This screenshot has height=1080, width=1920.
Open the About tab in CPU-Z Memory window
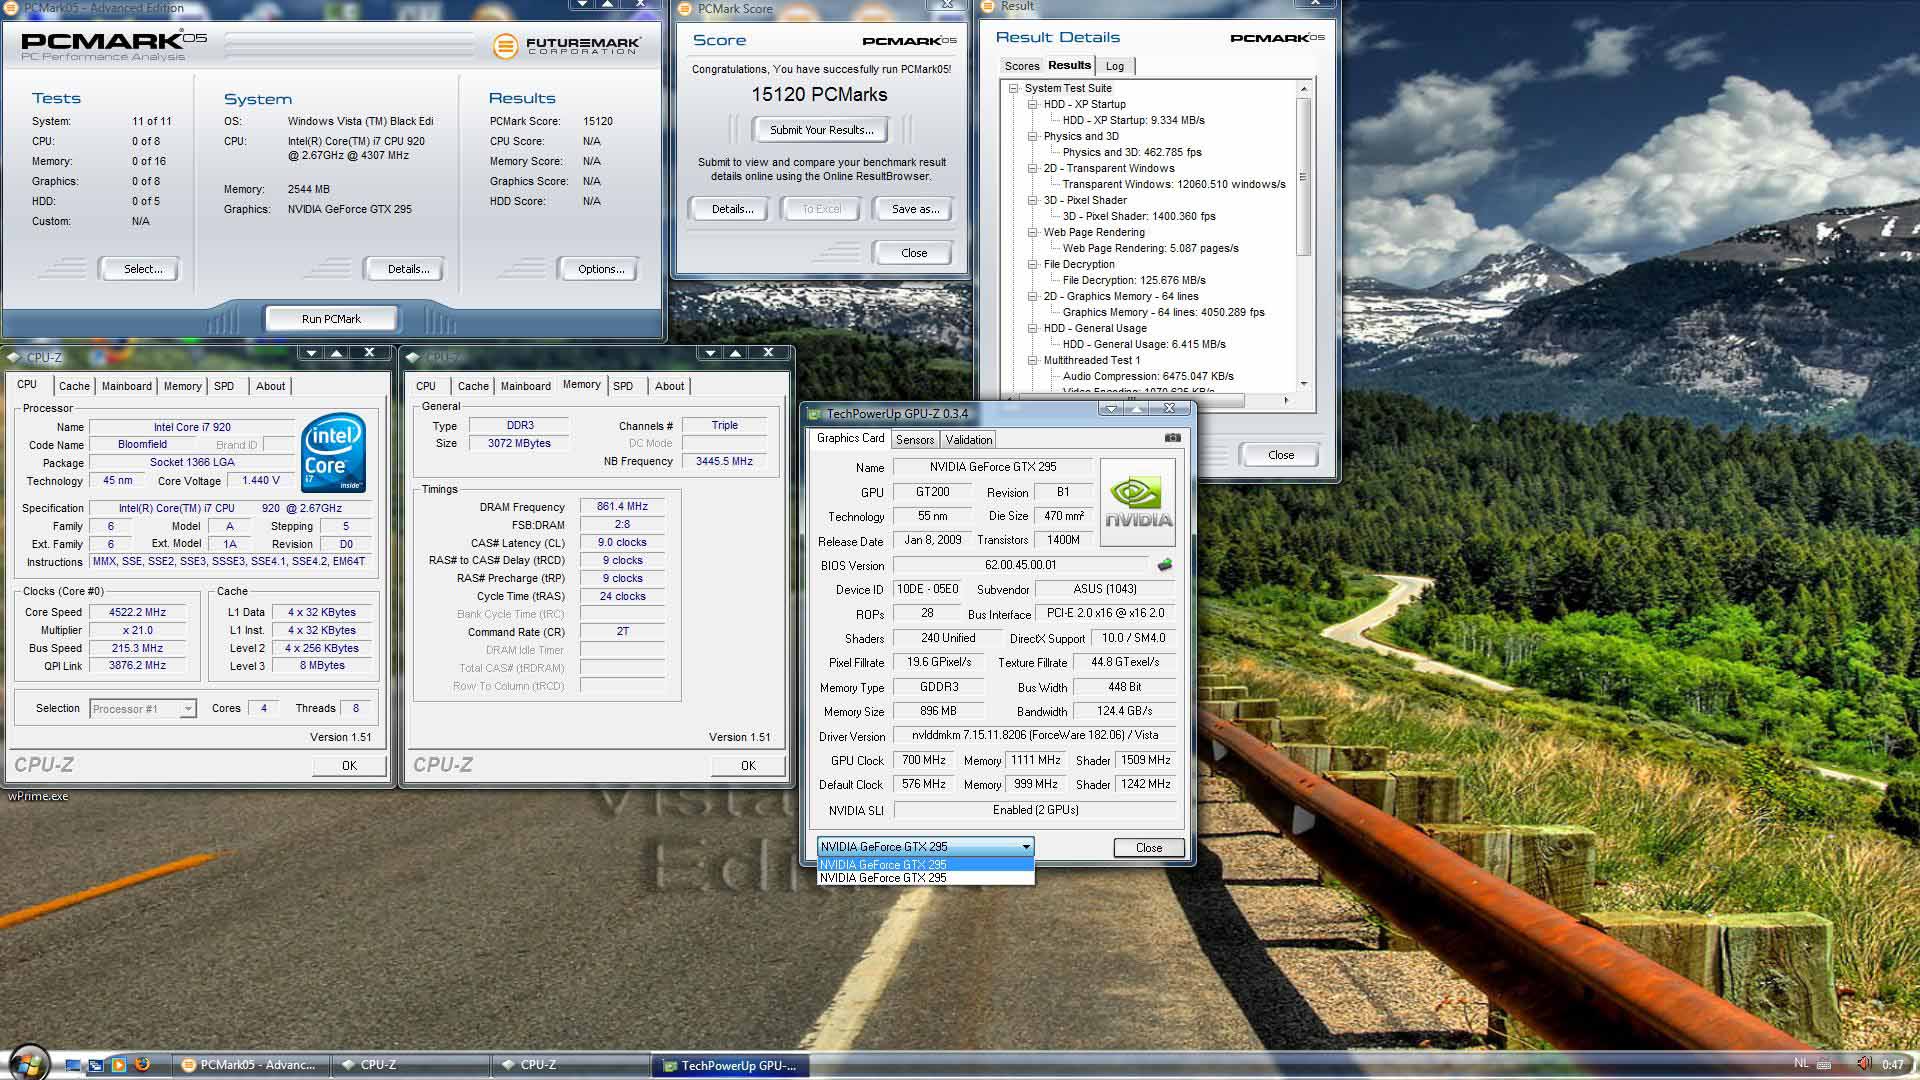pos(669,386)
